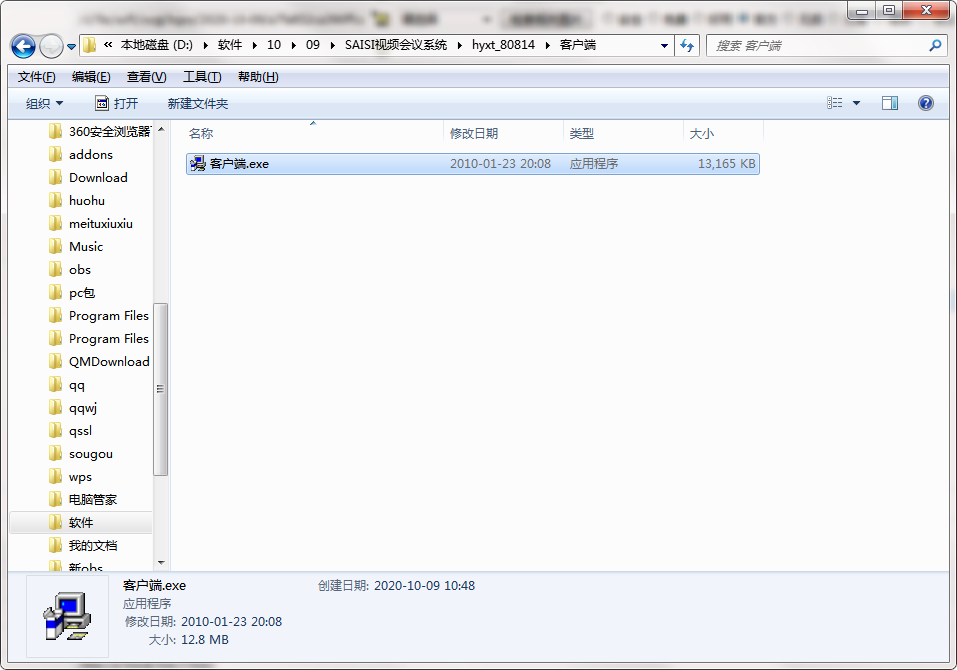Open recent pages dropdown next to Forward
The width and height of the screenshot is (957, 670).
pos(71,46)
